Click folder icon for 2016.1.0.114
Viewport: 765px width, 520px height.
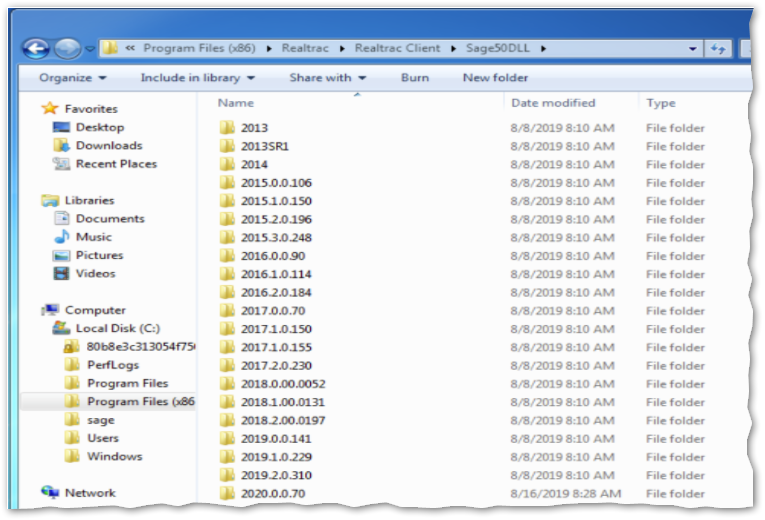coord(227,274)
